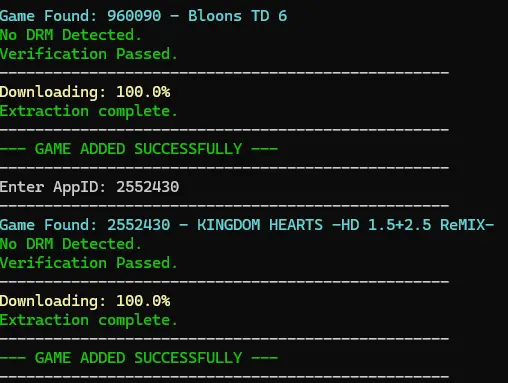
Task: Click the dashed separator at the very bottom
Action: click(x=224, y=377)
